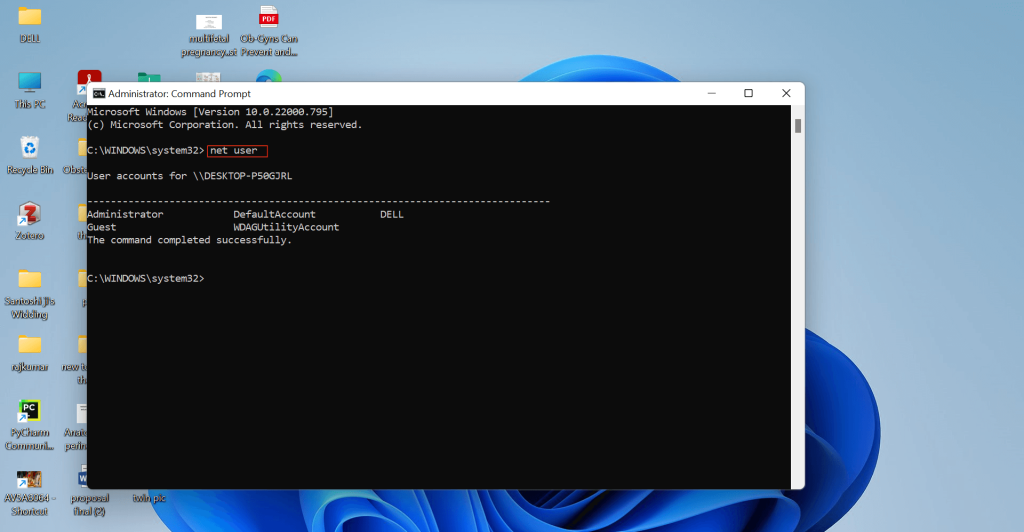Click the Command Prompt title bar icon
Image resolution: width=1024 pixels, height=532 pixels.
(99, 93)
